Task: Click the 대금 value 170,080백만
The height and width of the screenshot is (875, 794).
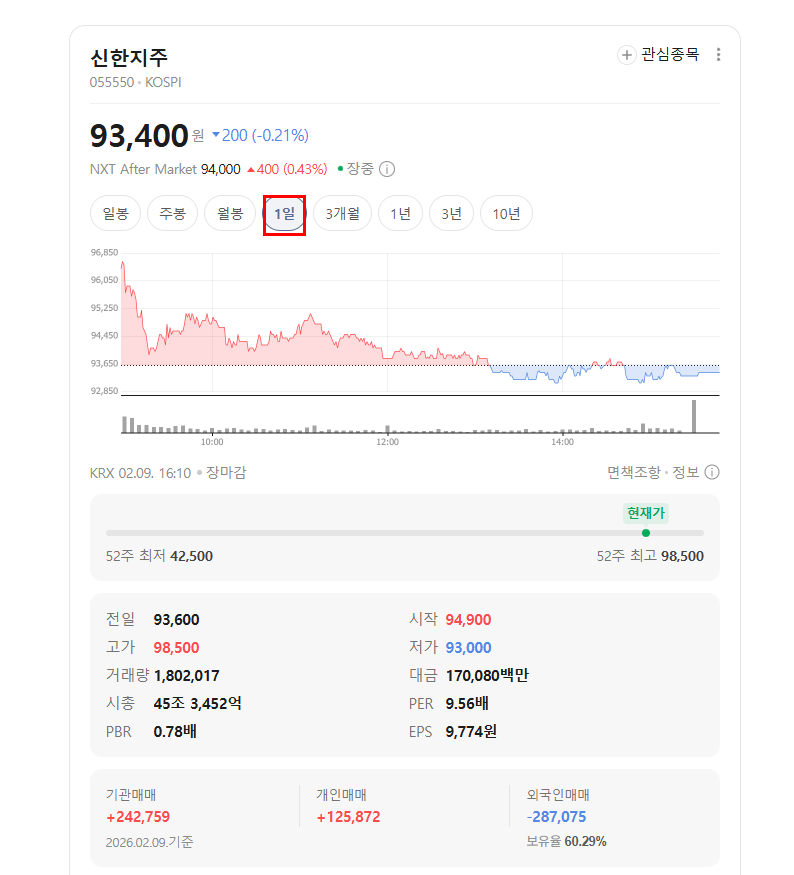Action: [487, 676]
